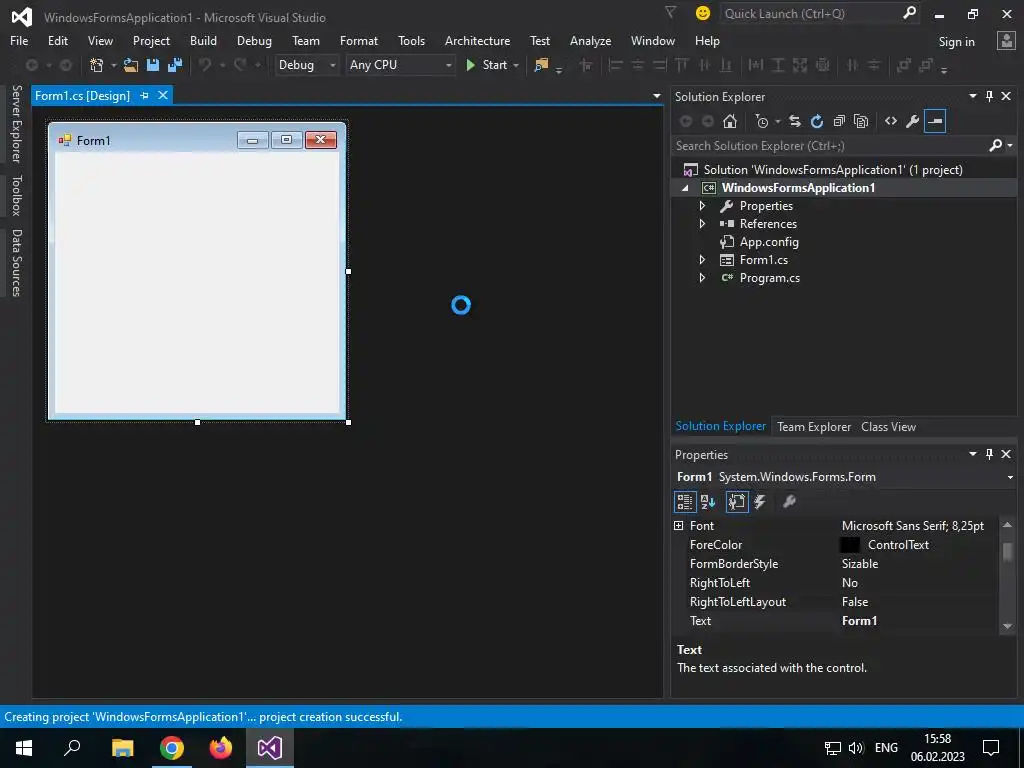Select App.config in Solution Explorer
The width and height of the screenshot is (1024, 768).
point(769,242)
